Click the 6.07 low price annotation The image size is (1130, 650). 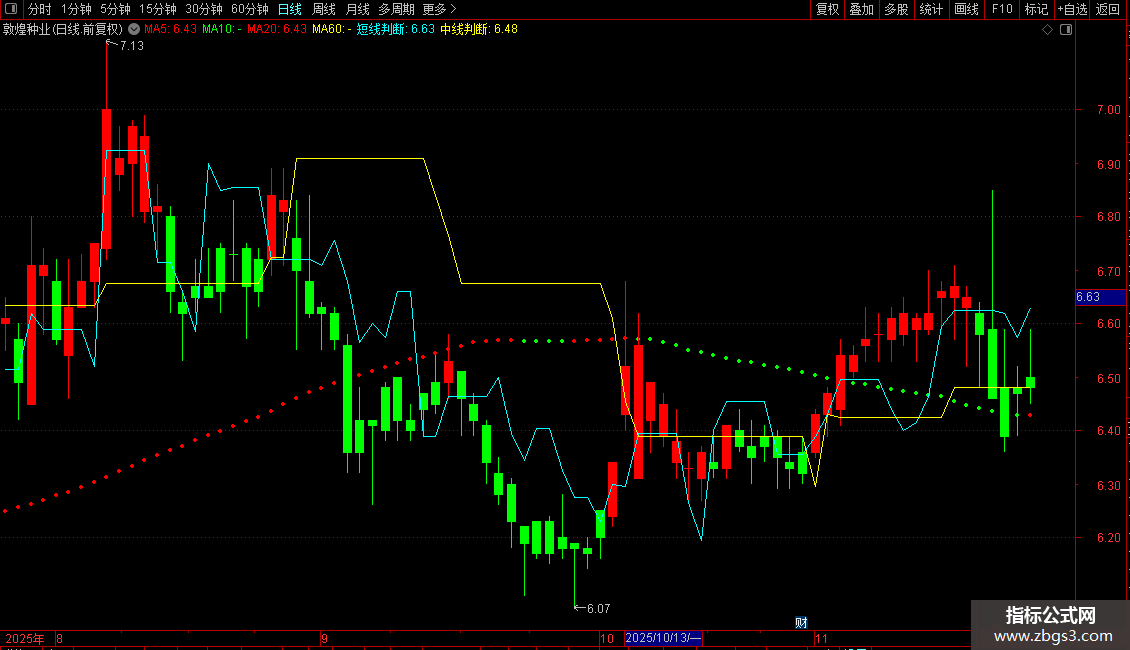pos(598,609)
